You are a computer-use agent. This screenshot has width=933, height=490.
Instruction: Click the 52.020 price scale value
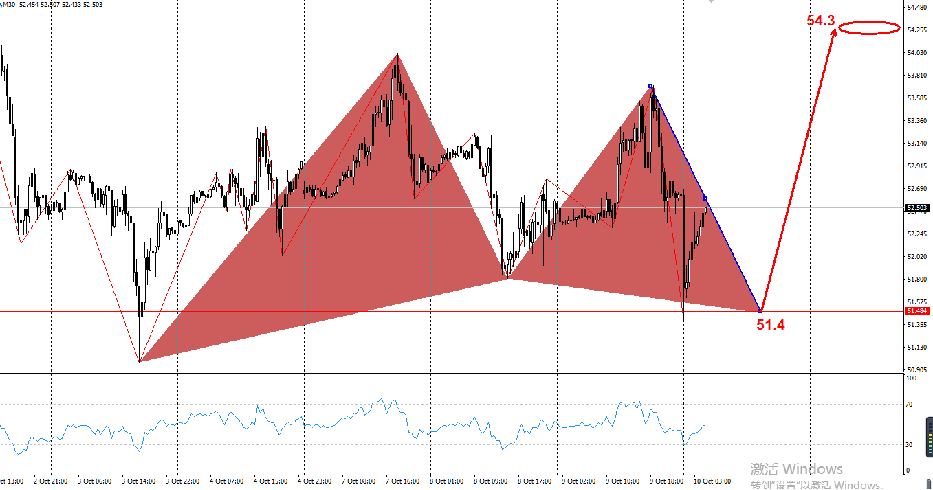[x=917, y=256]
